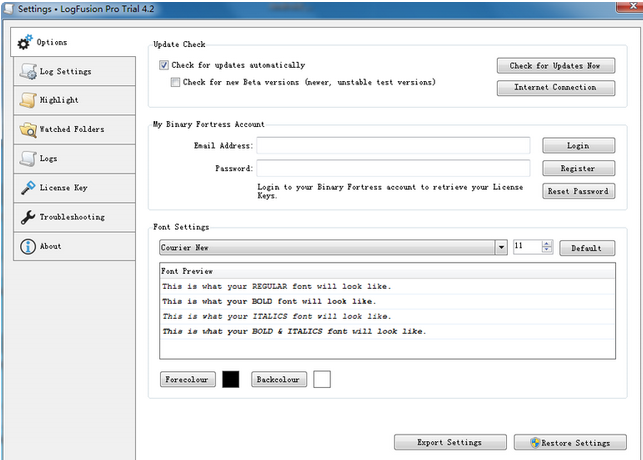Screen dimensions: 643x460
Task: Click the Watched Folders magnifier icon
Action: coord(28,130)
